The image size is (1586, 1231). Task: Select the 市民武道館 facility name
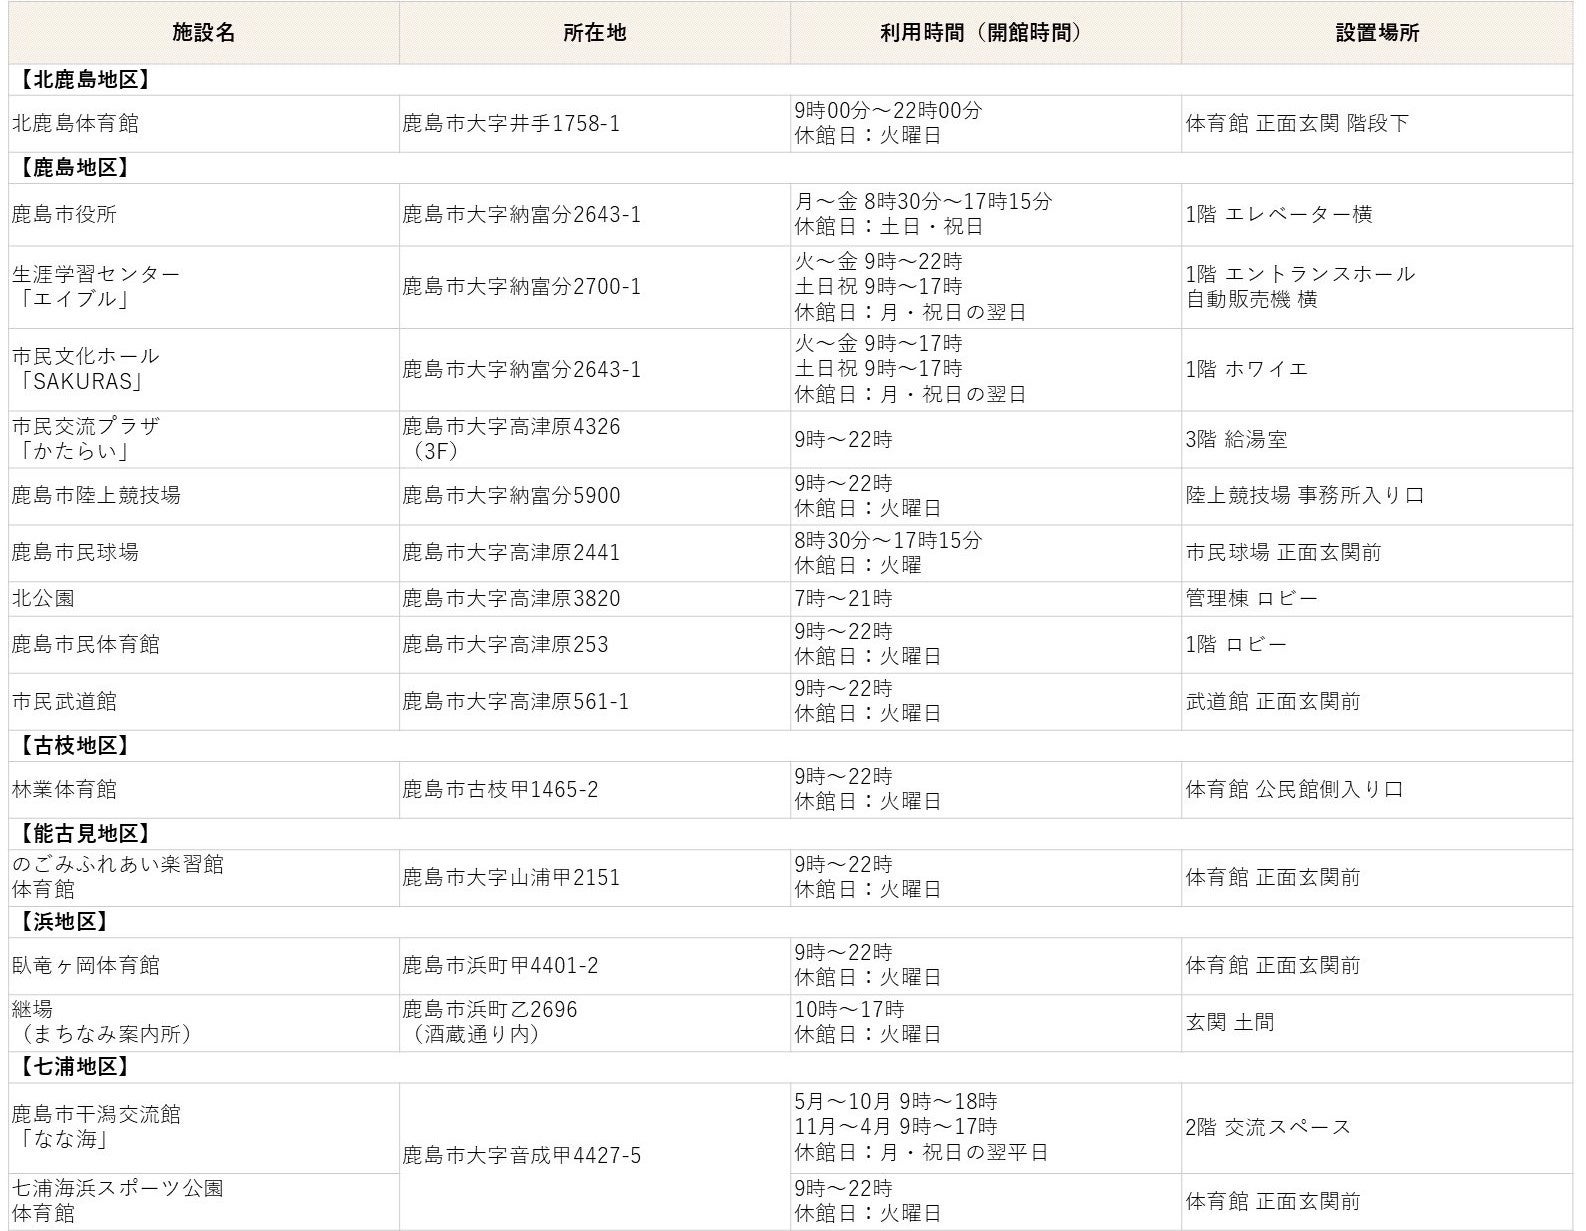(x=64, y=701)
